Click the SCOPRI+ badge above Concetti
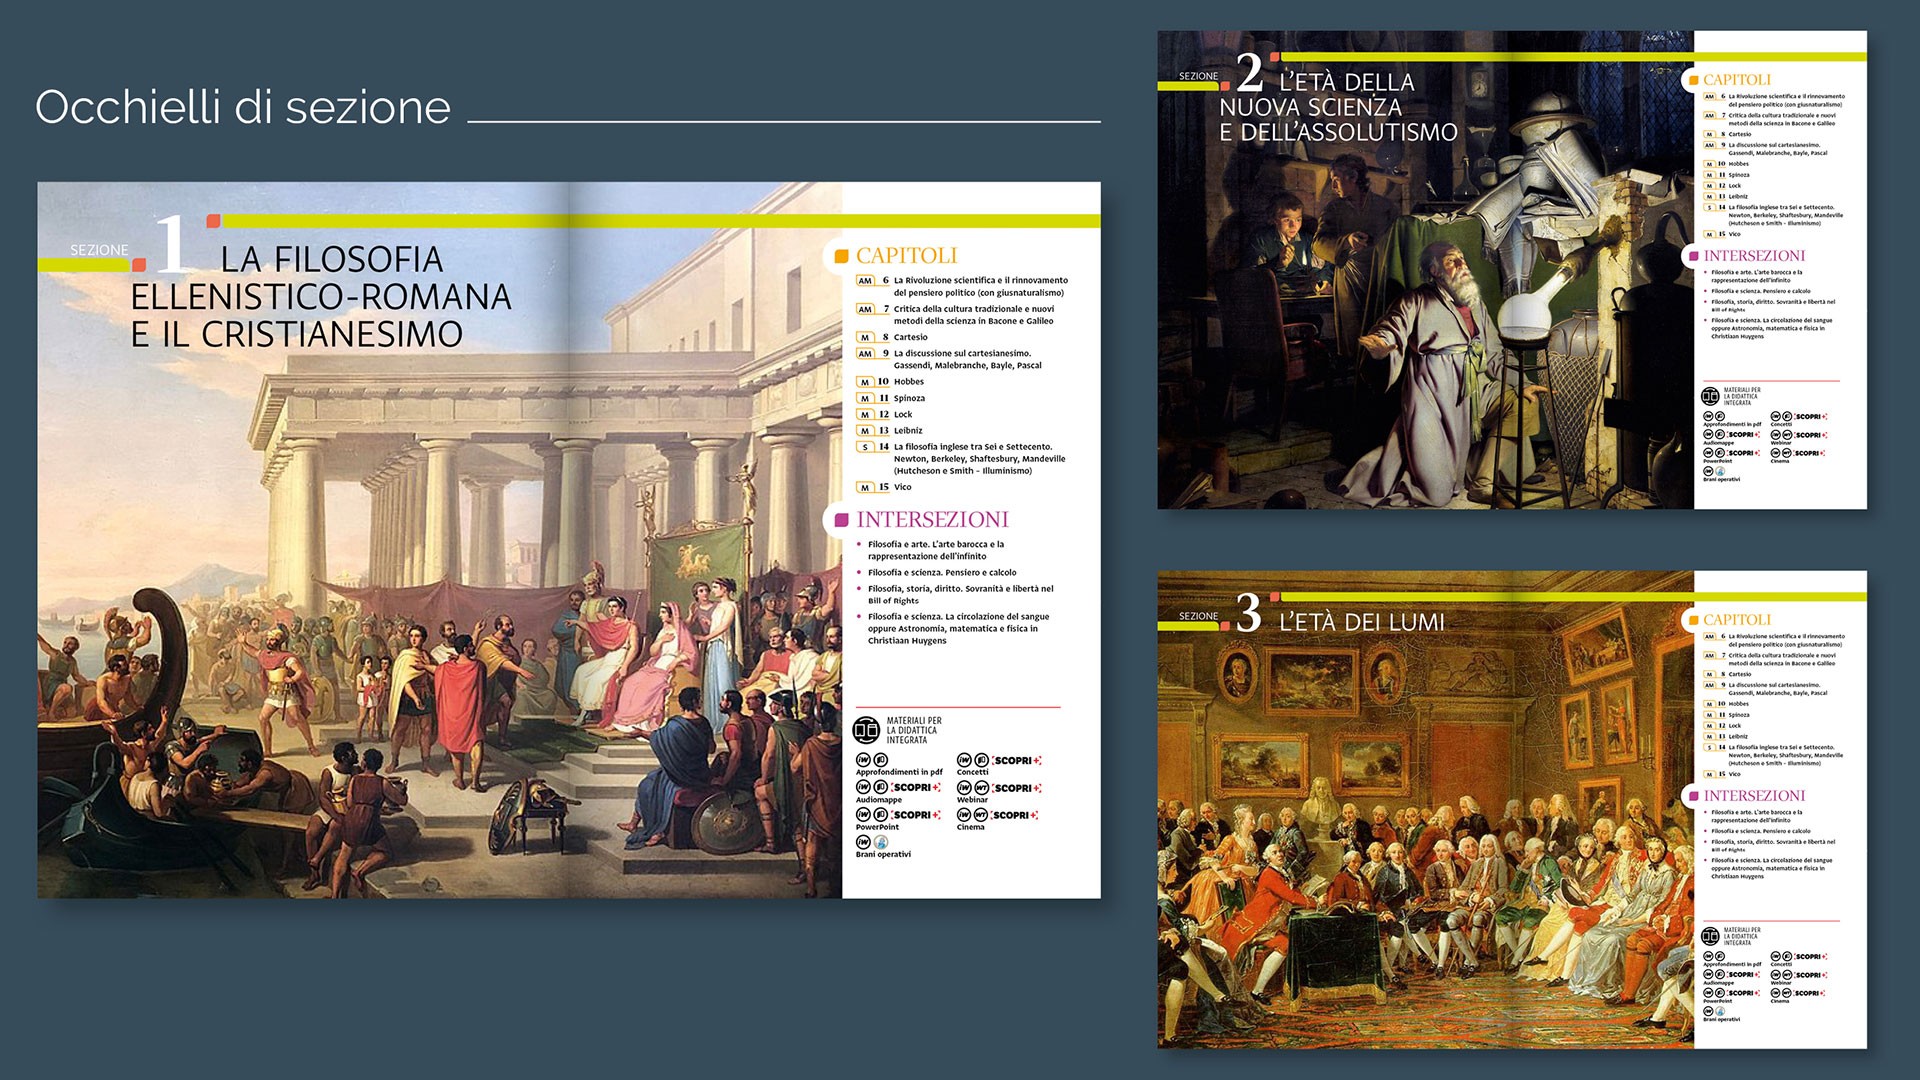Screen dimensions: 1920x1080 point(1016,761)
